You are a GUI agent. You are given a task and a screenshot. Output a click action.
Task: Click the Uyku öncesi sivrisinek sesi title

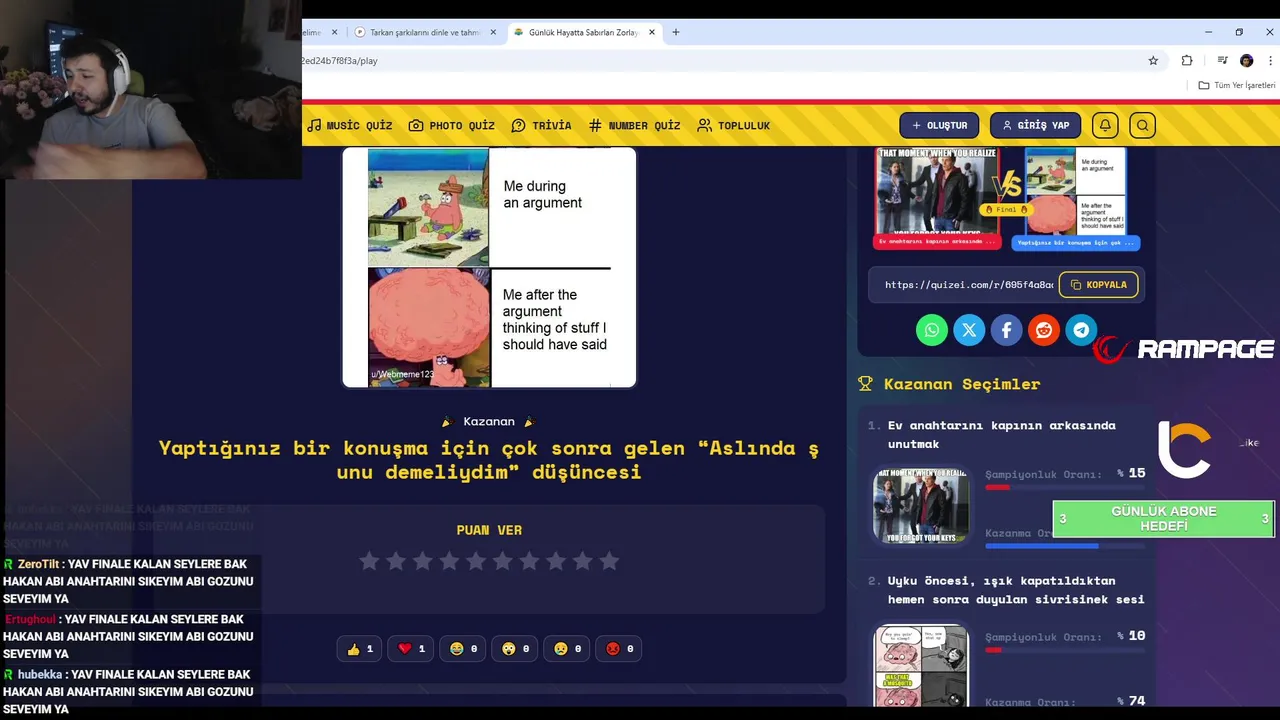point(1016,590)
